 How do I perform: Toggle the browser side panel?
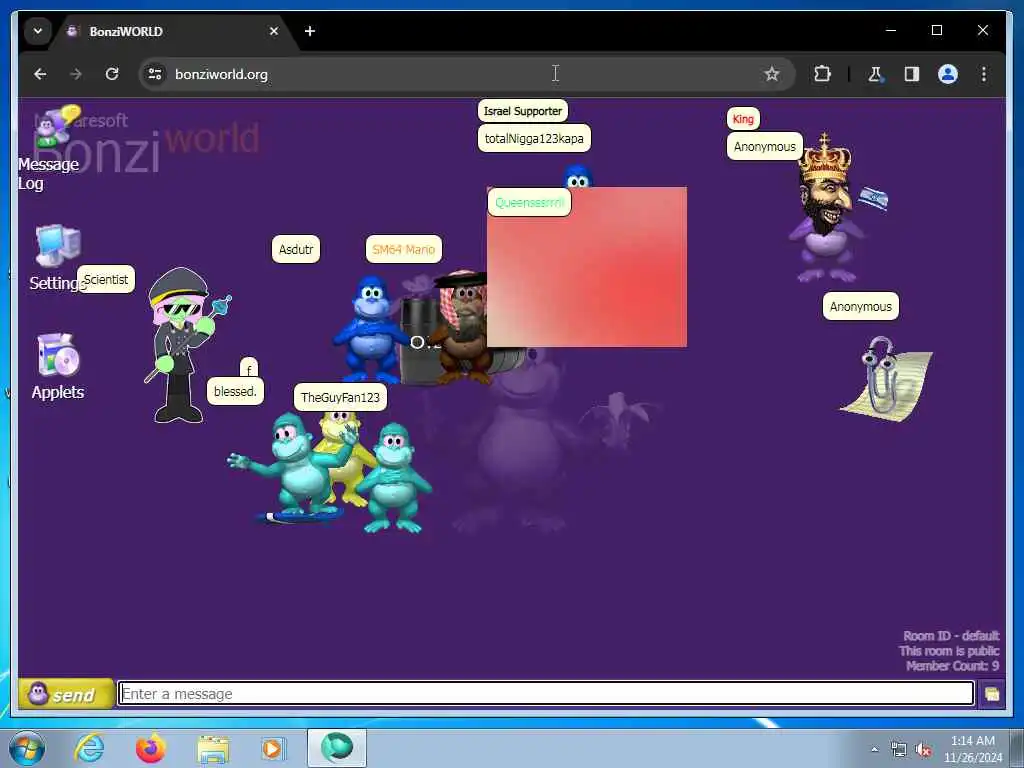912,74
